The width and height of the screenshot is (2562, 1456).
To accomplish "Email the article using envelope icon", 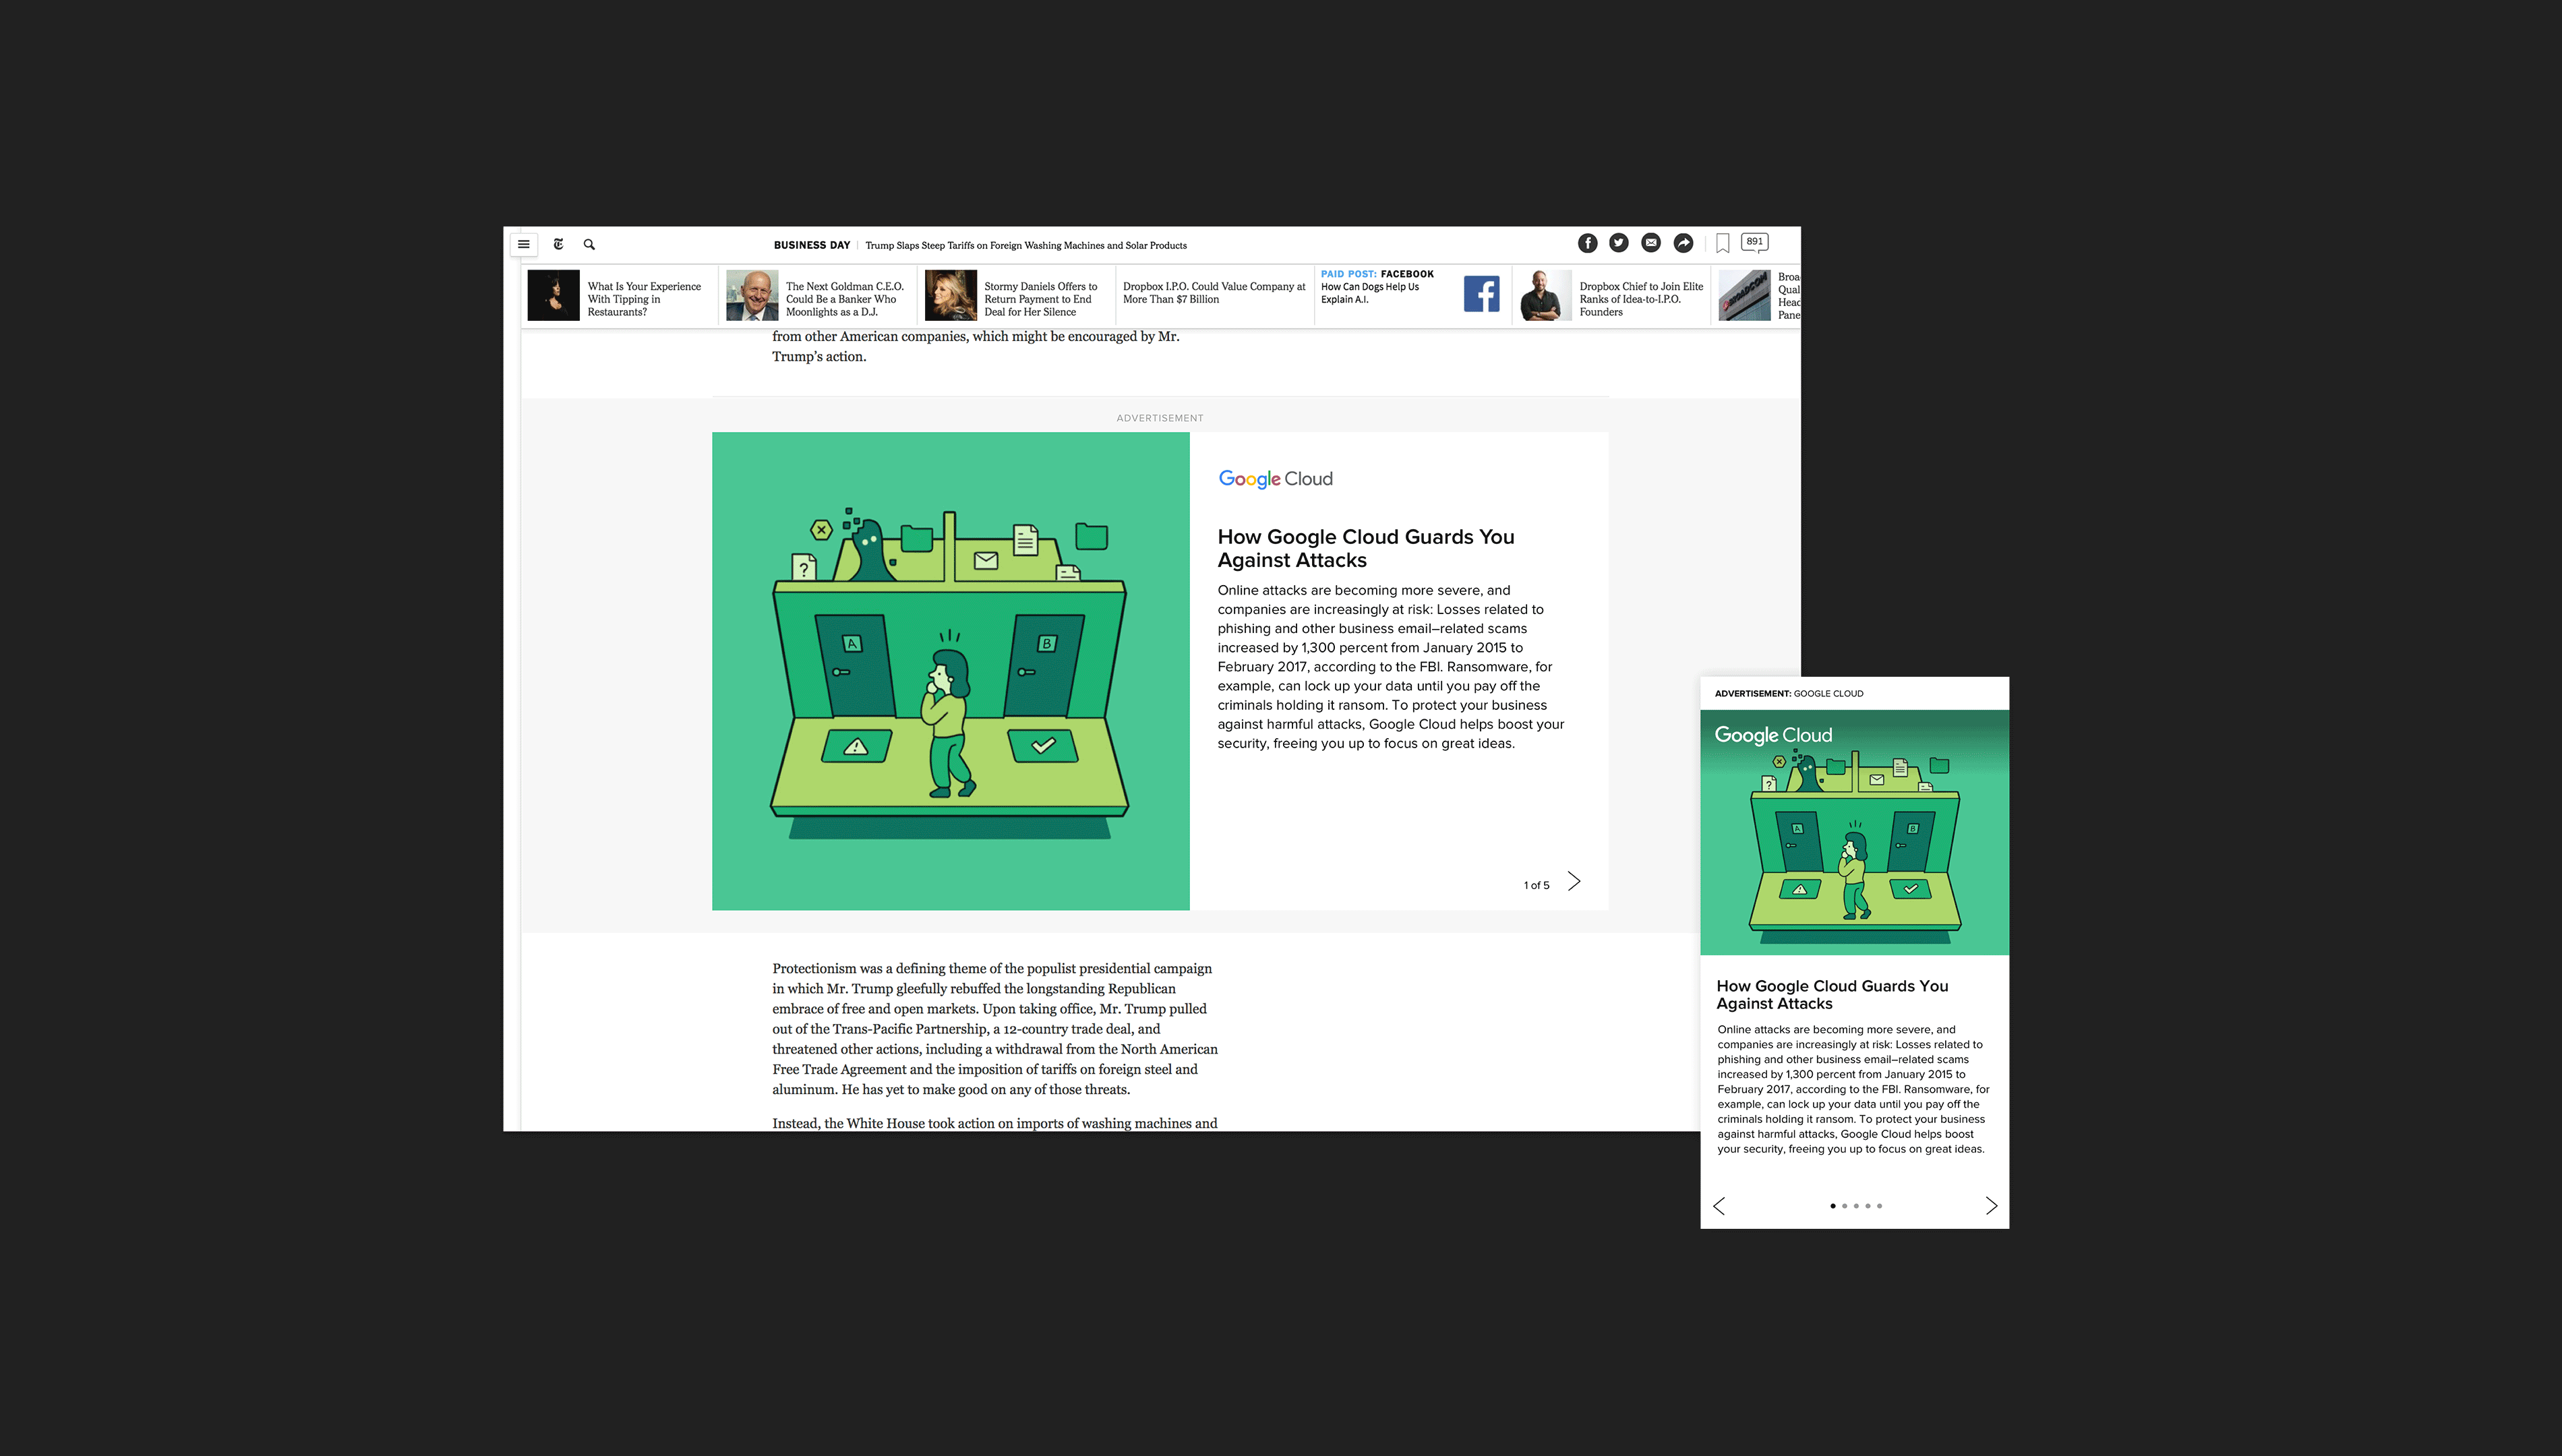I will 1651,243.
